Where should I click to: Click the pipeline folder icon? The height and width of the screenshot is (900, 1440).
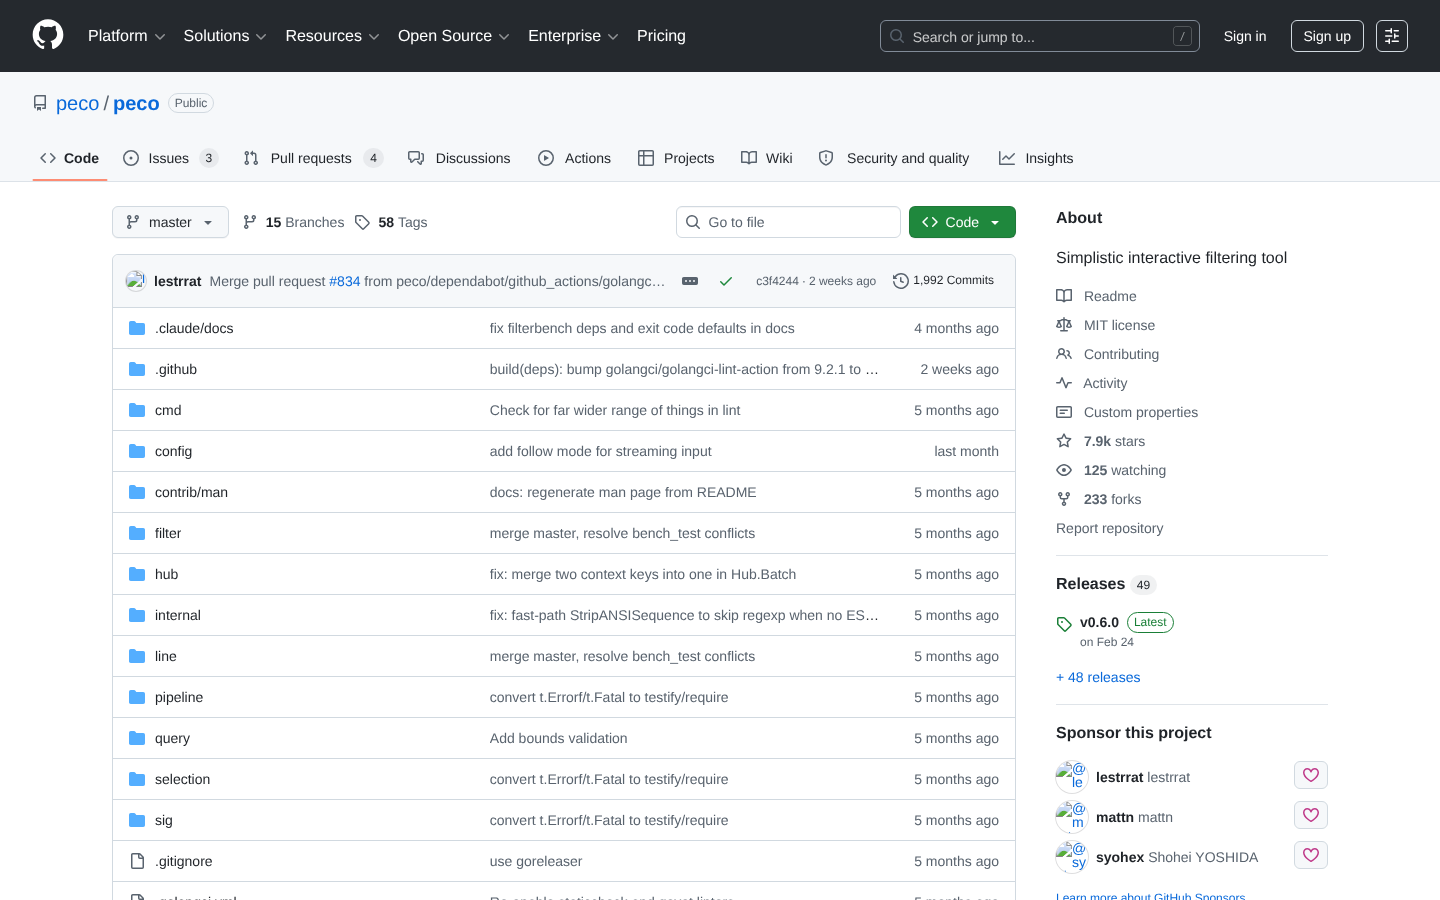pos(137,697)
